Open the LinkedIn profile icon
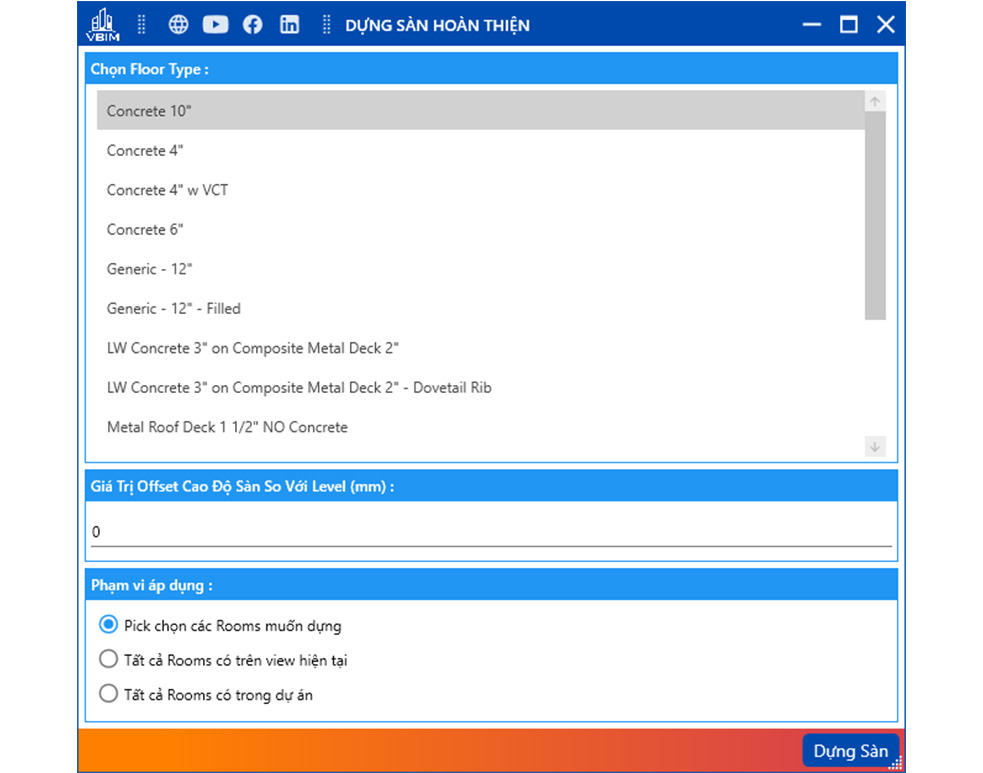The width and height of the screenshot is (983, 773). [x=289, y=25]
